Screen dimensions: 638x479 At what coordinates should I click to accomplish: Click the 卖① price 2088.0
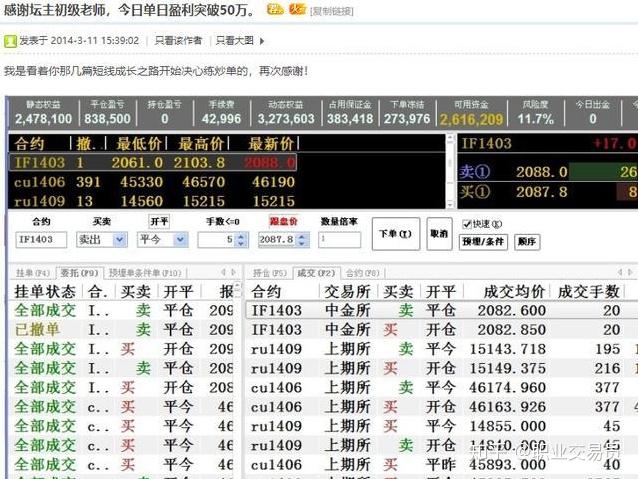[x=542, y=172]
